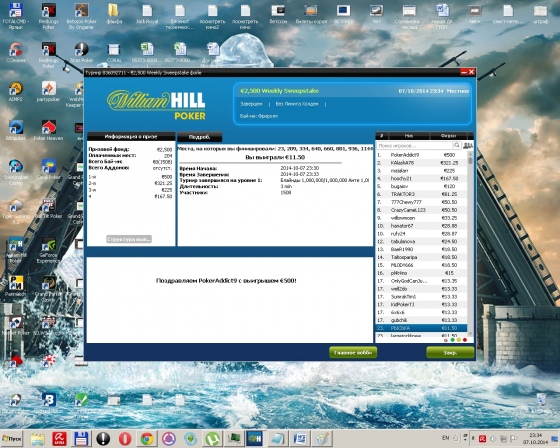560x448 pixels.
Task: Open the Poker Heaven desktop shortcut
Action: (48, 130)
